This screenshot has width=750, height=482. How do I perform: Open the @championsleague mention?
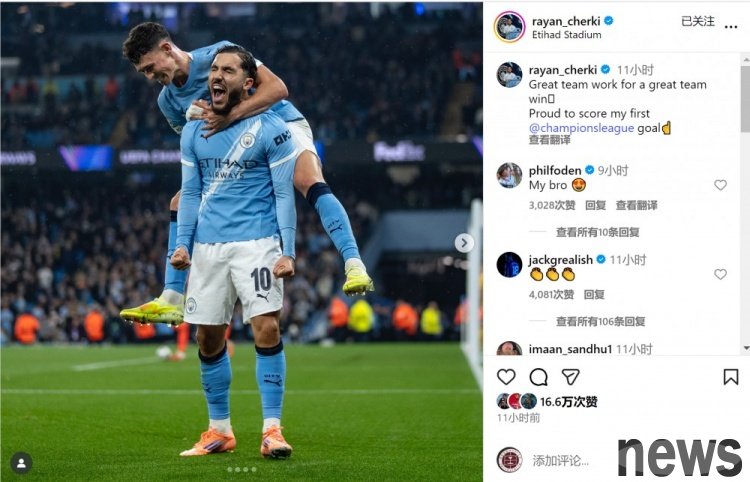click(x=581, y=128)
